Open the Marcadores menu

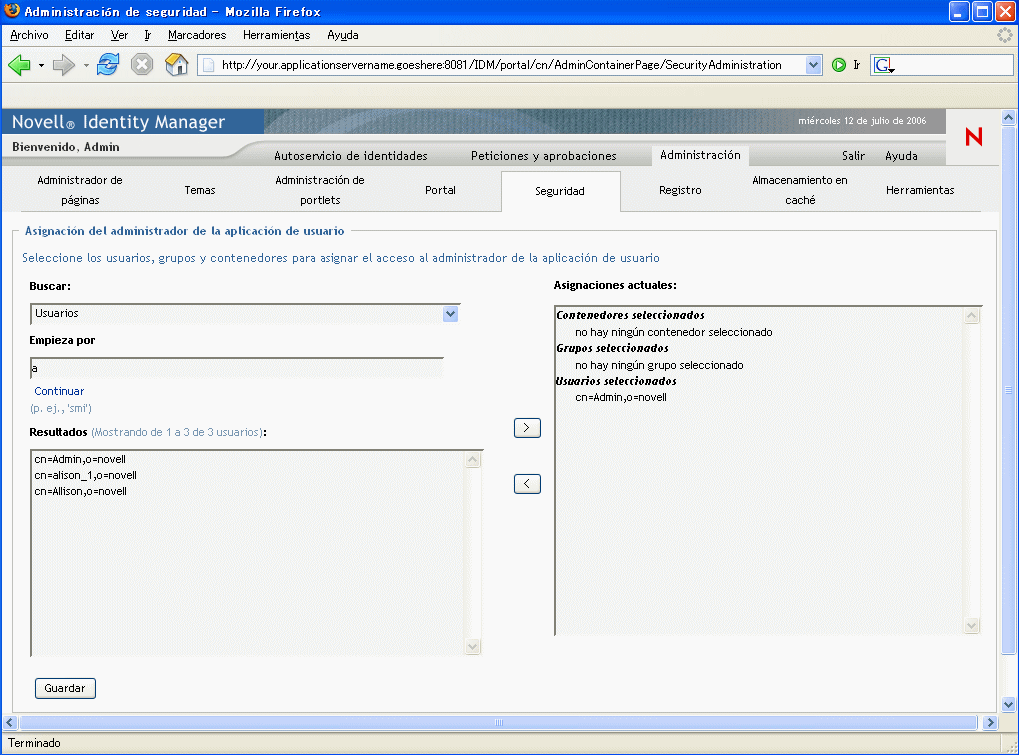coord(197,35)
